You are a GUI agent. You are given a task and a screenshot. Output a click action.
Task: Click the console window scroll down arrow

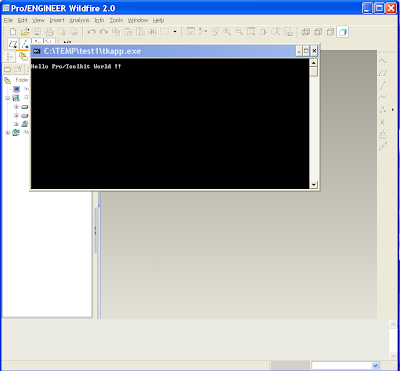click(313, 184)
